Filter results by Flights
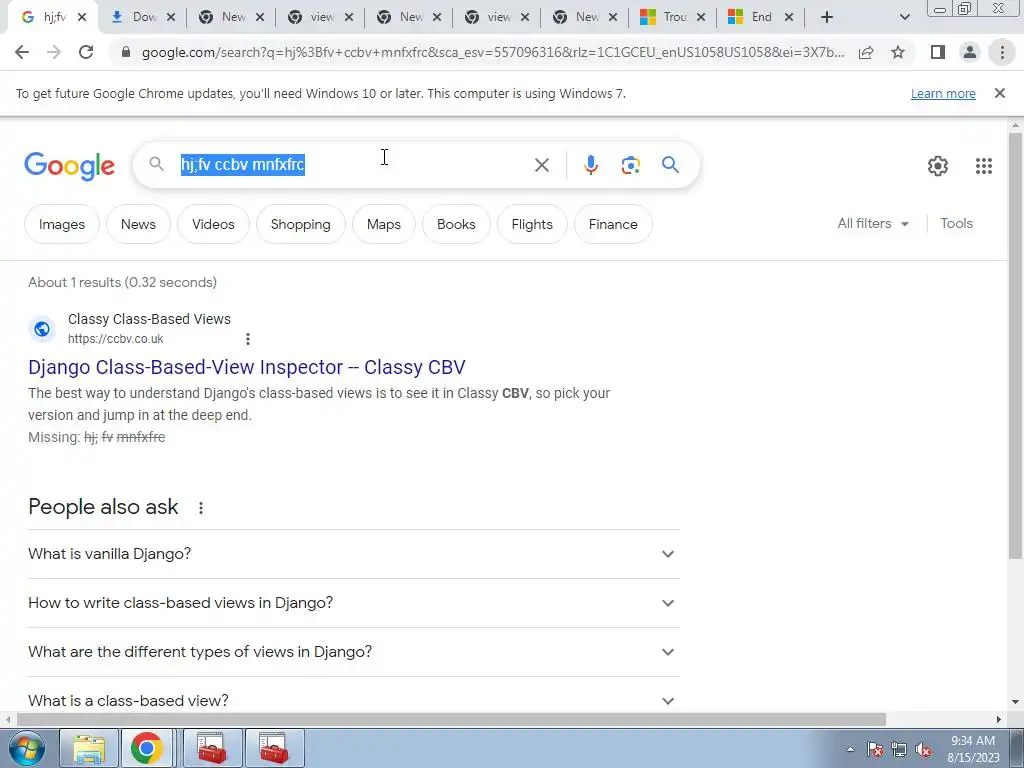 (532, 224)
